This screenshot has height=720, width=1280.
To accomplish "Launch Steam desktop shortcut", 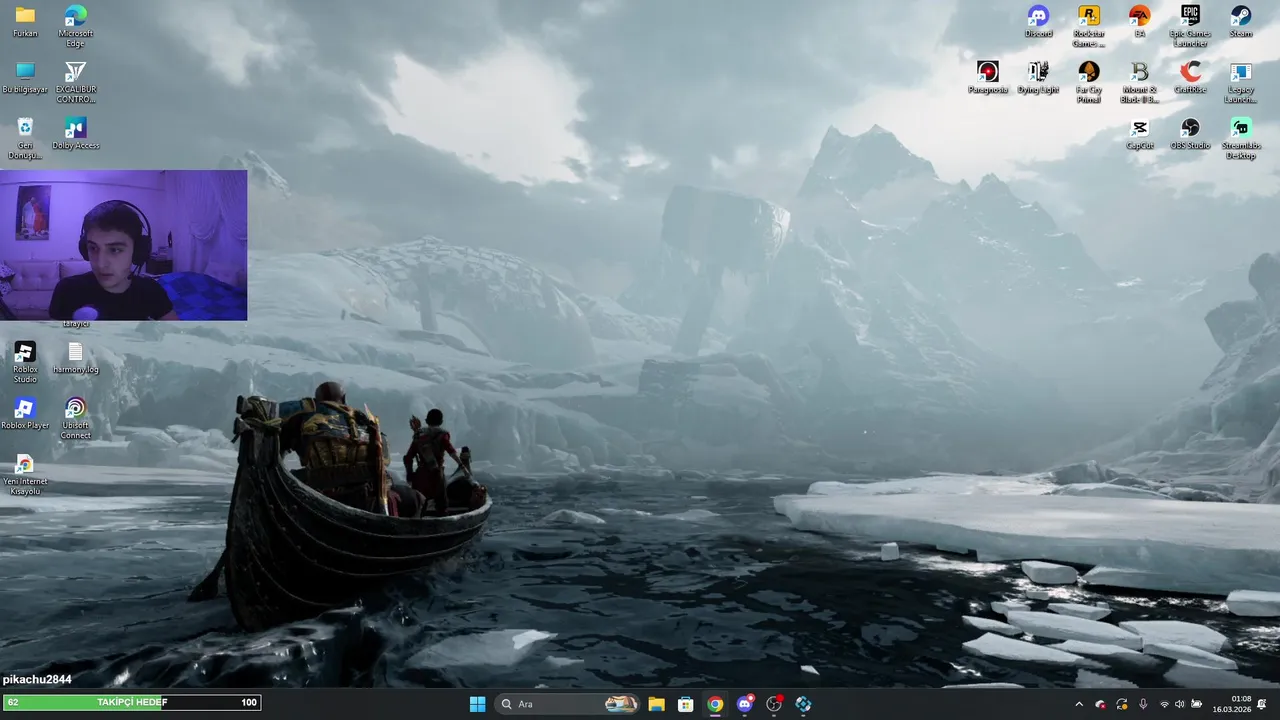I will (x=1241, y=21).
